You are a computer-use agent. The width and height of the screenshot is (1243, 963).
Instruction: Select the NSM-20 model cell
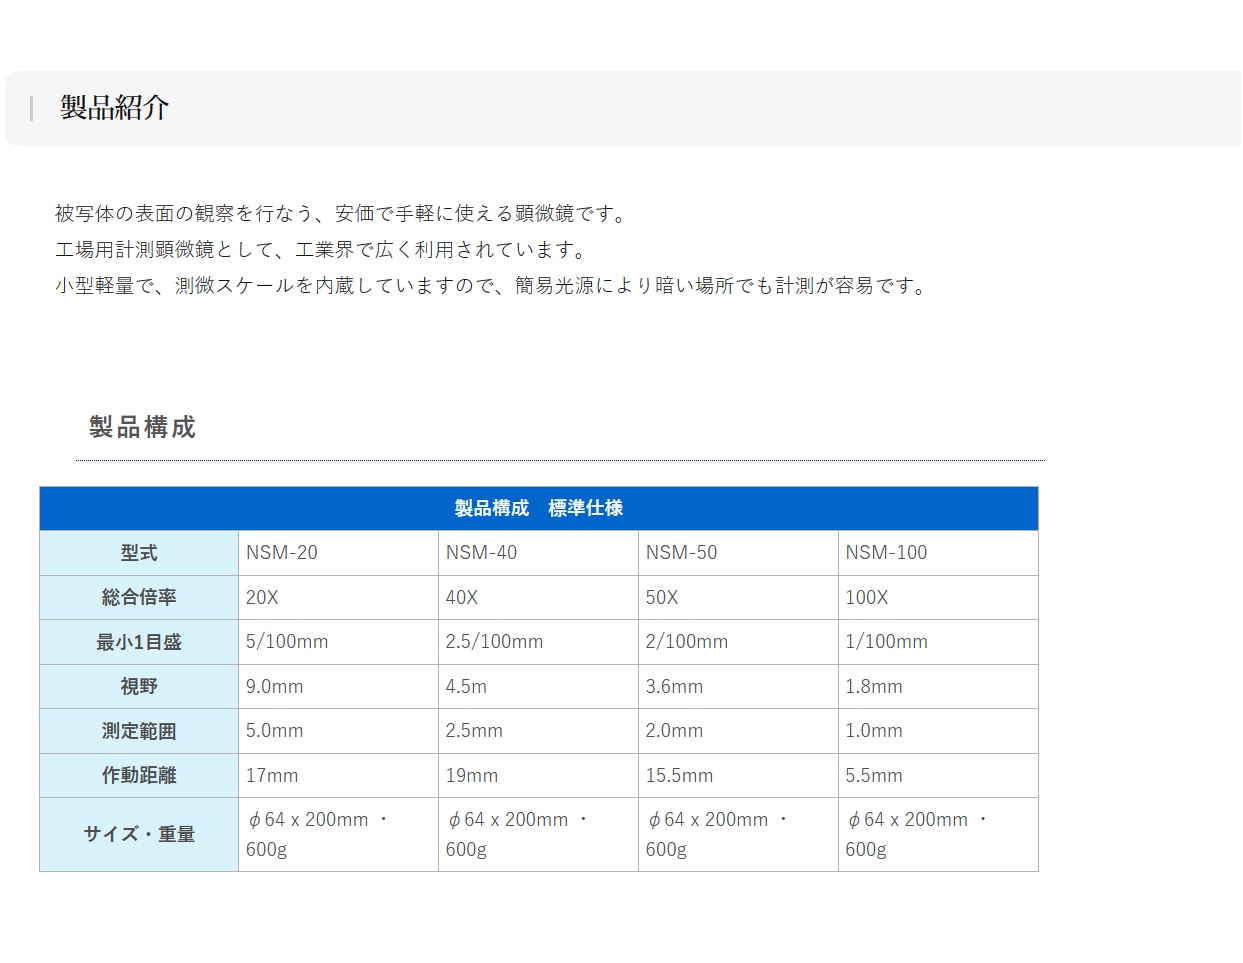(338, 553)
